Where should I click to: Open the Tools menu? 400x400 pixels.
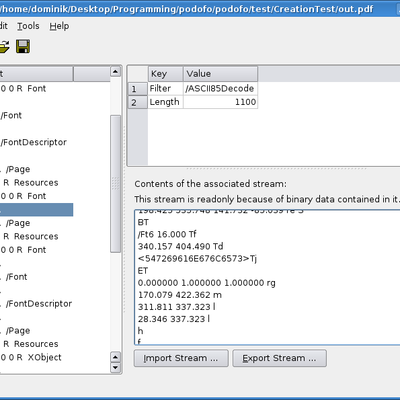coord(28,26)
